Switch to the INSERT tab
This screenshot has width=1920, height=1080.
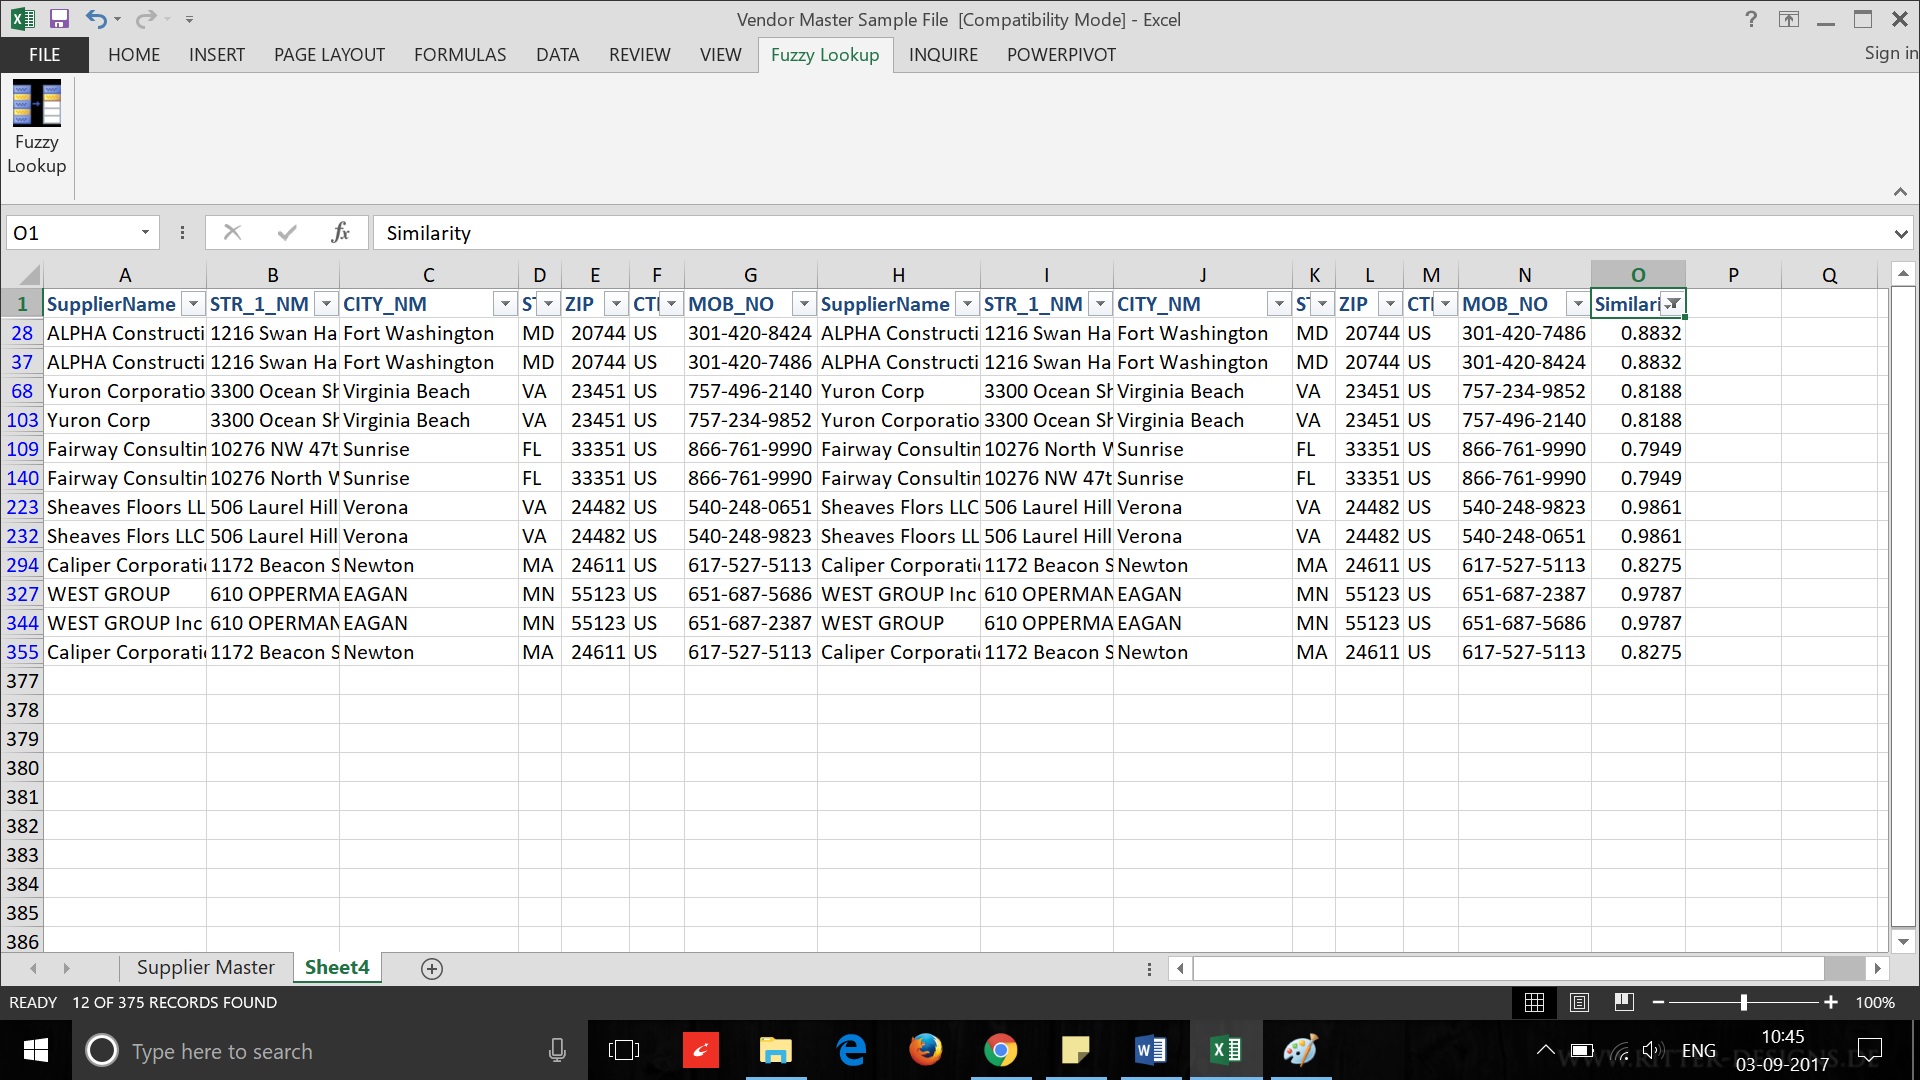pyautogui.click(x=217, y=55)
